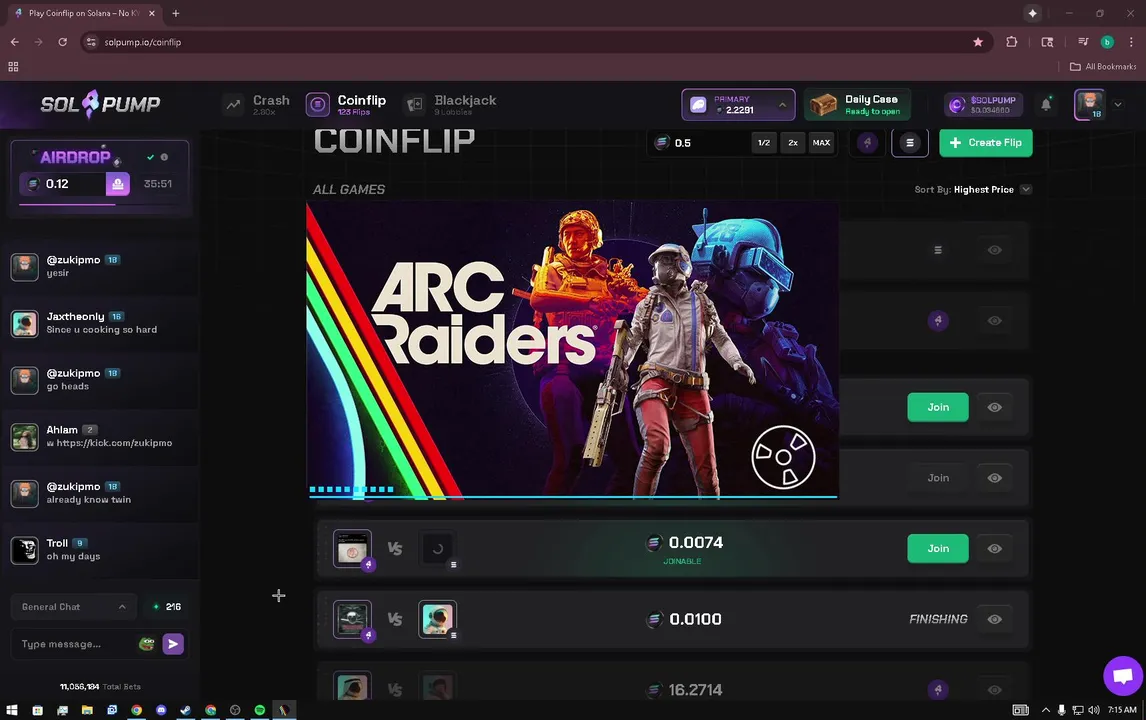Click the profile avatar in header
This screenshot has height=720, width=1146.
pyautogui.click(x=1089, y=104)
